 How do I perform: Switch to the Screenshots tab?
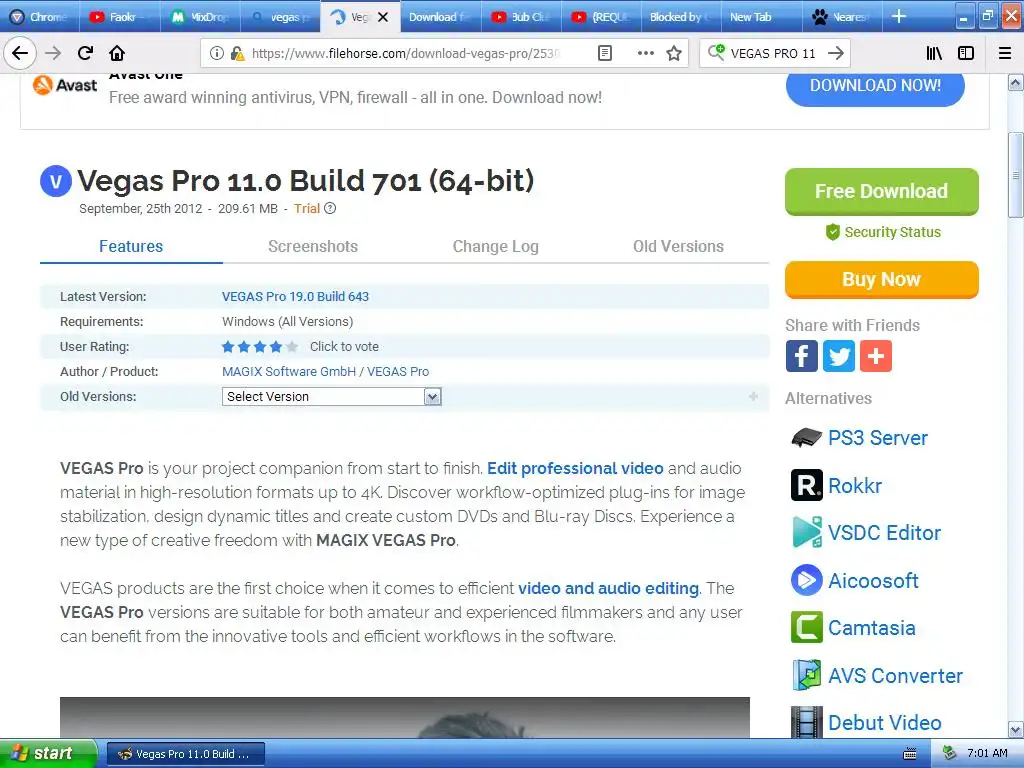point(313,246)
